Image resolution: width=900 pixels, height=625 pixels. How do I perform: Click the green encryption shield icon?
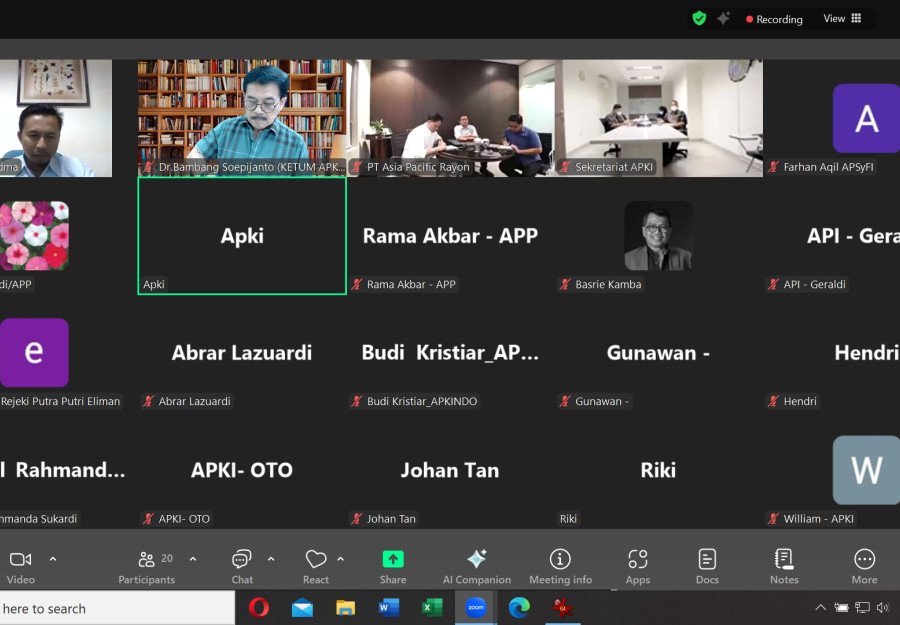[699, 18]
